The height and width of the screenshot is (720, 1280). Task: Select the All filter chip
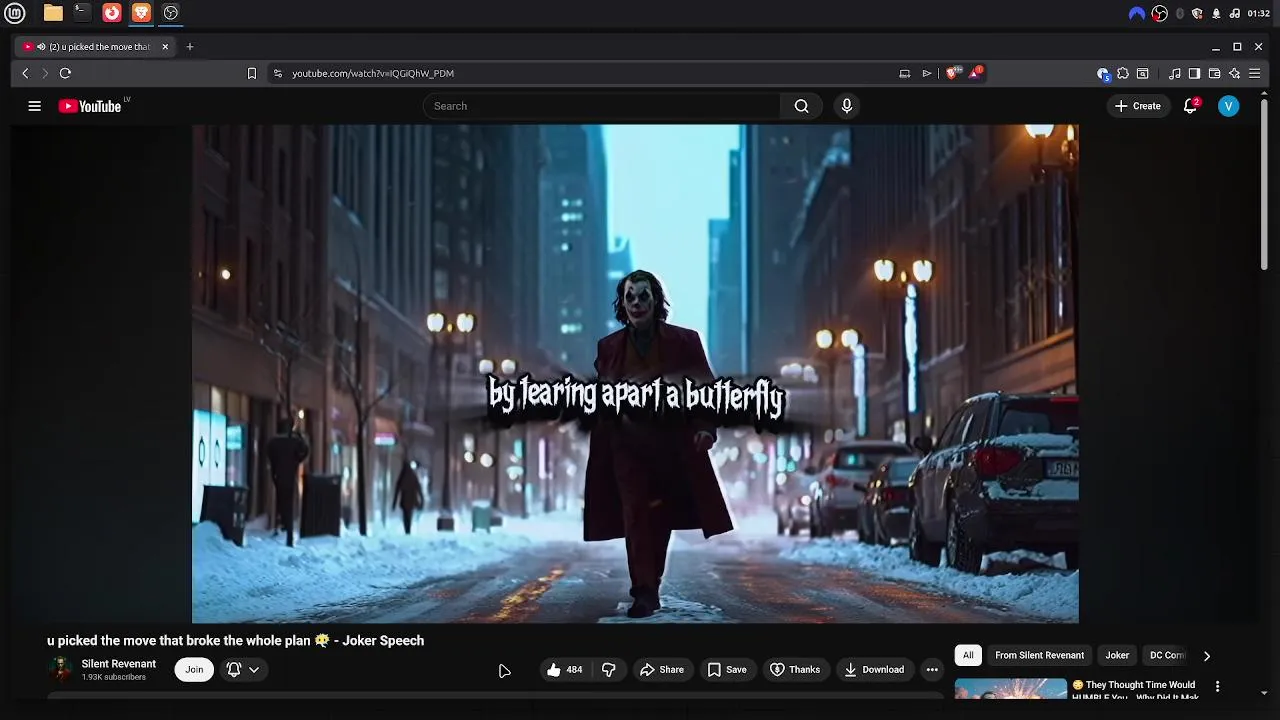(x=968, y=656)
